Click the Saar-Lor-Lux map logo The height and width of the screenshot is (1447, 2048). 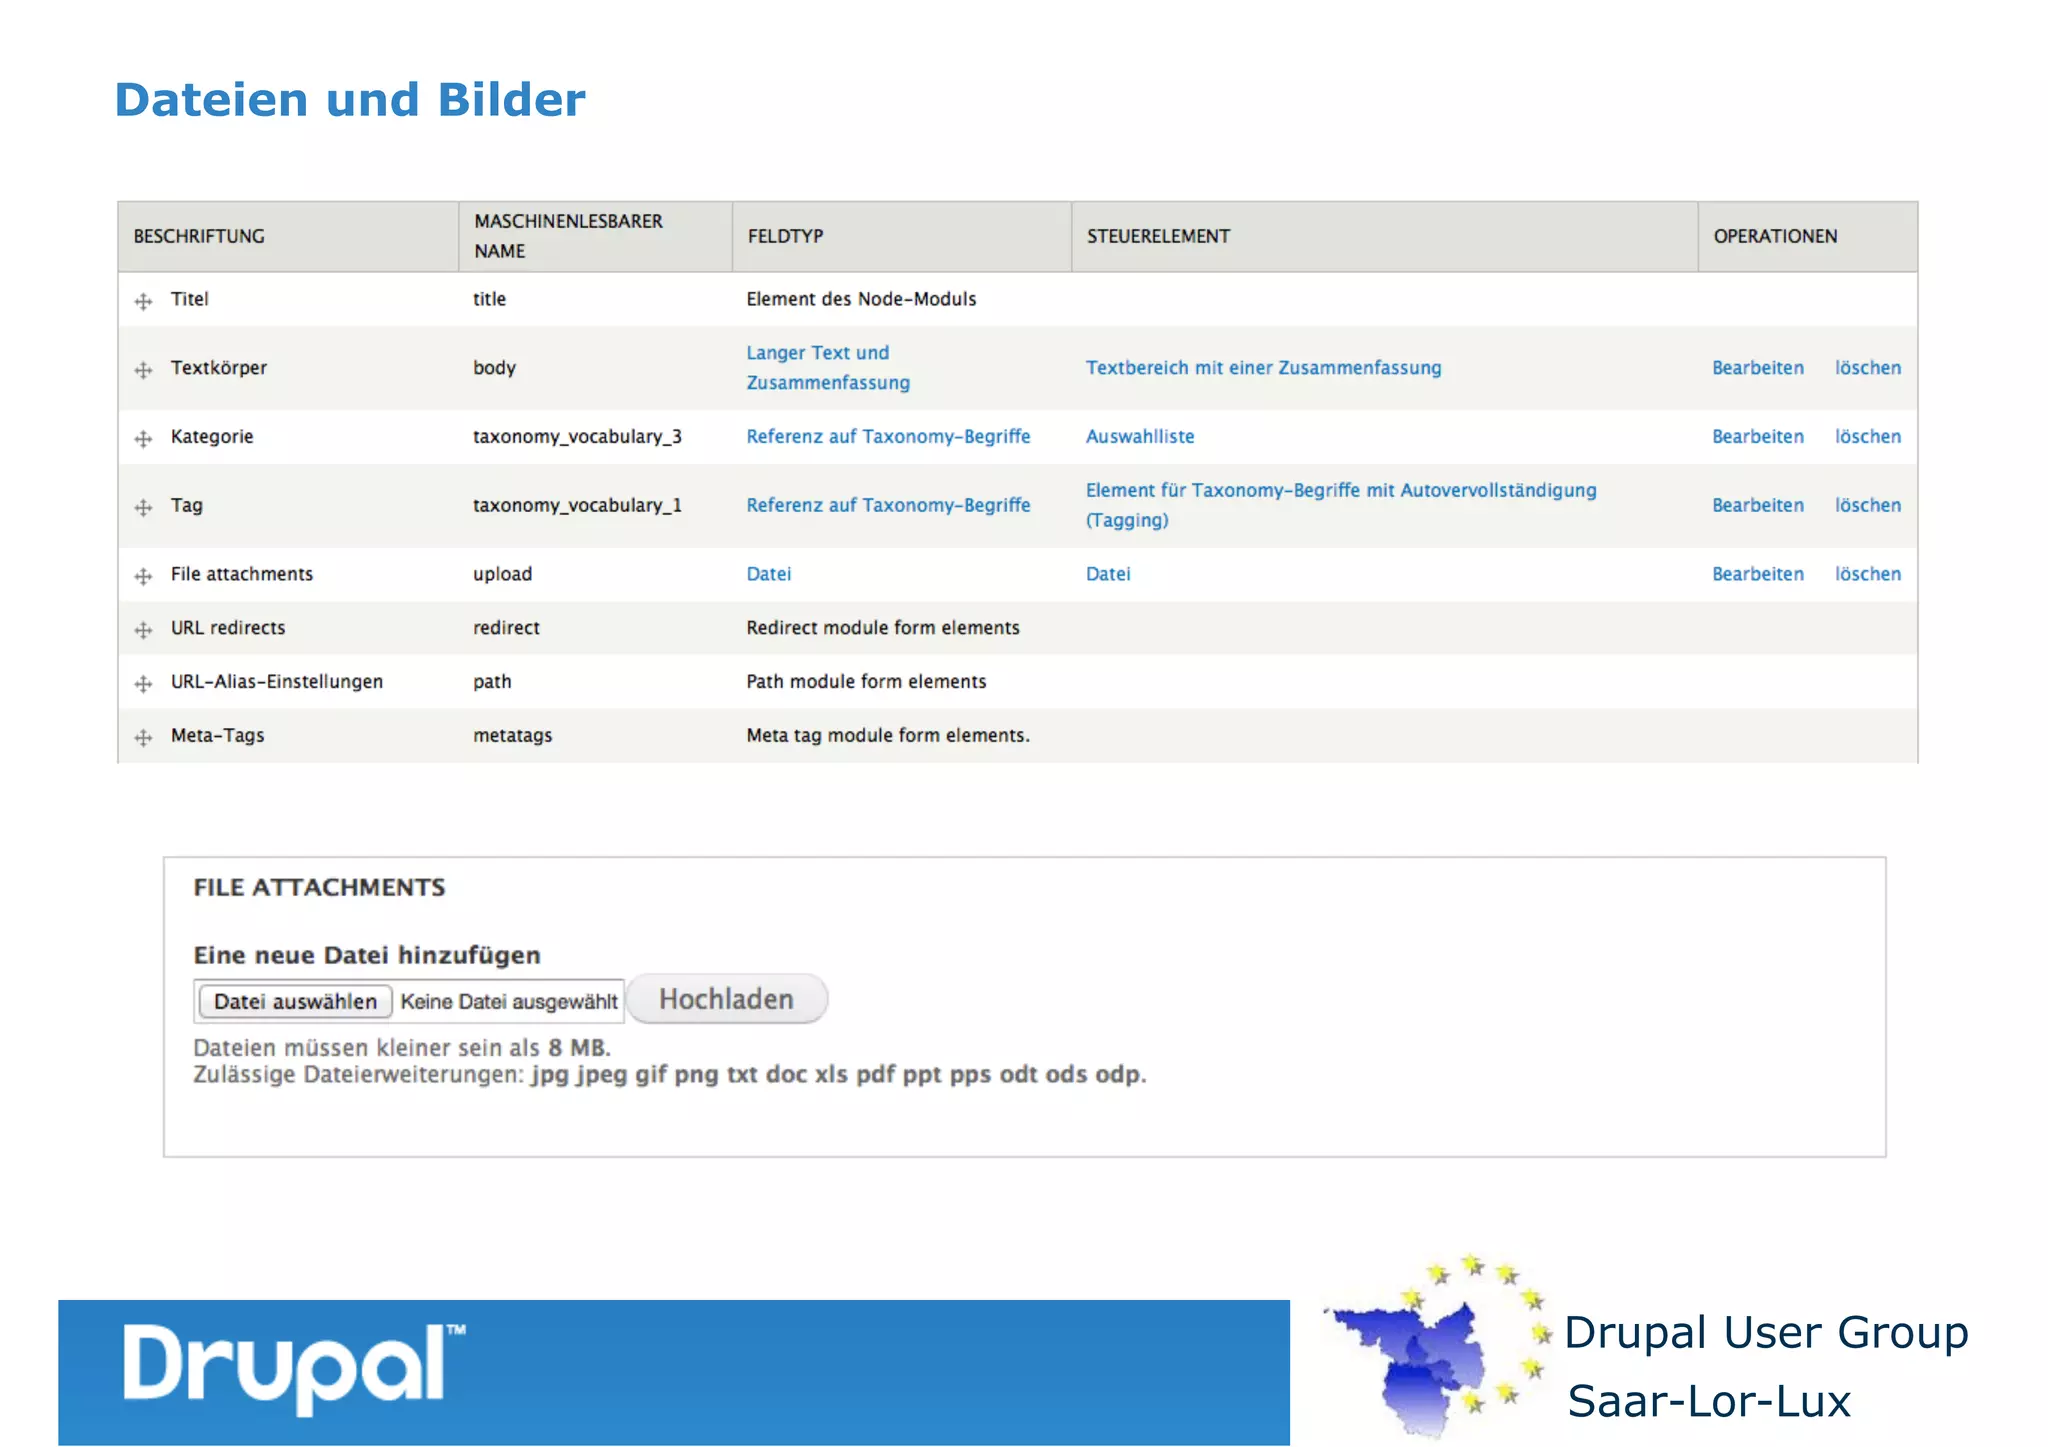coord(1436,1346)
